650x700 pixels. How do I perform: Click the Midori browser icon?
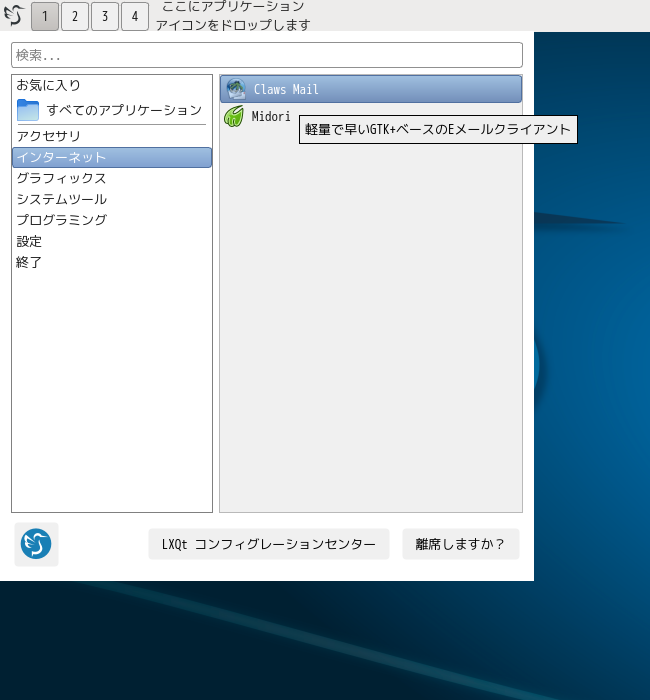click(x=234, y=116)
